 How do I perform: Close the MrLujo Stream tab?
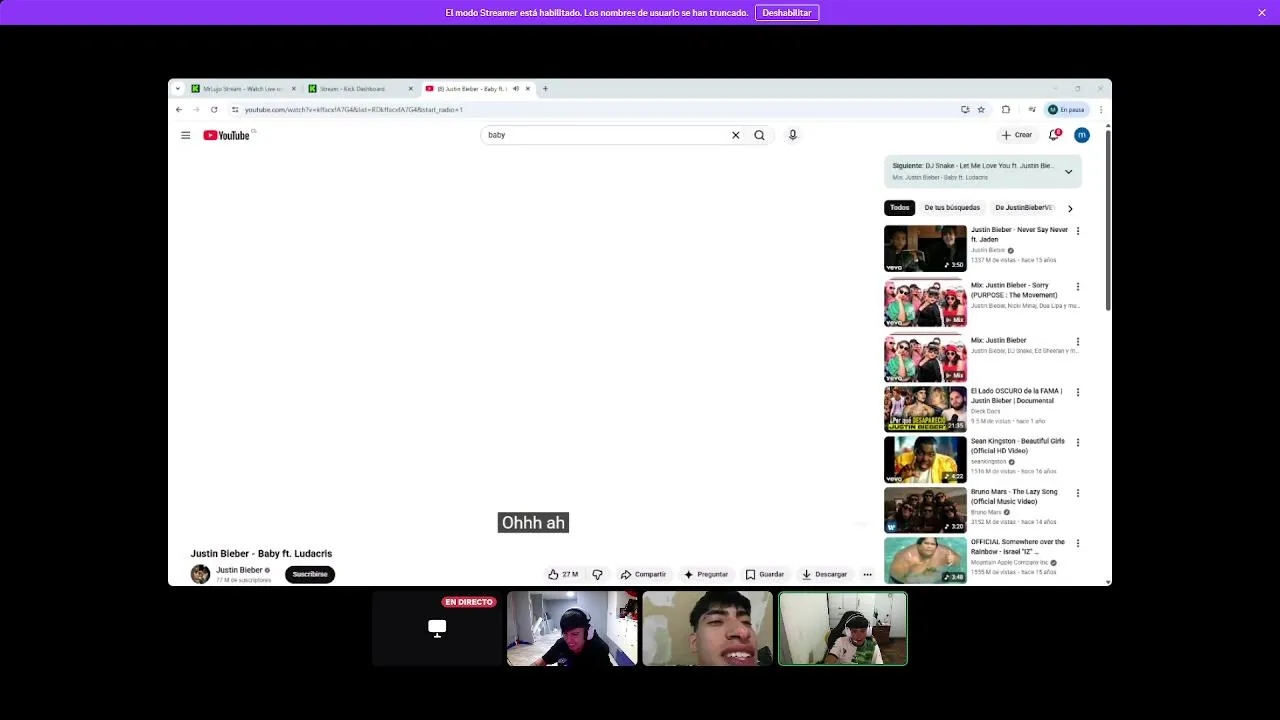pos(293,88)
